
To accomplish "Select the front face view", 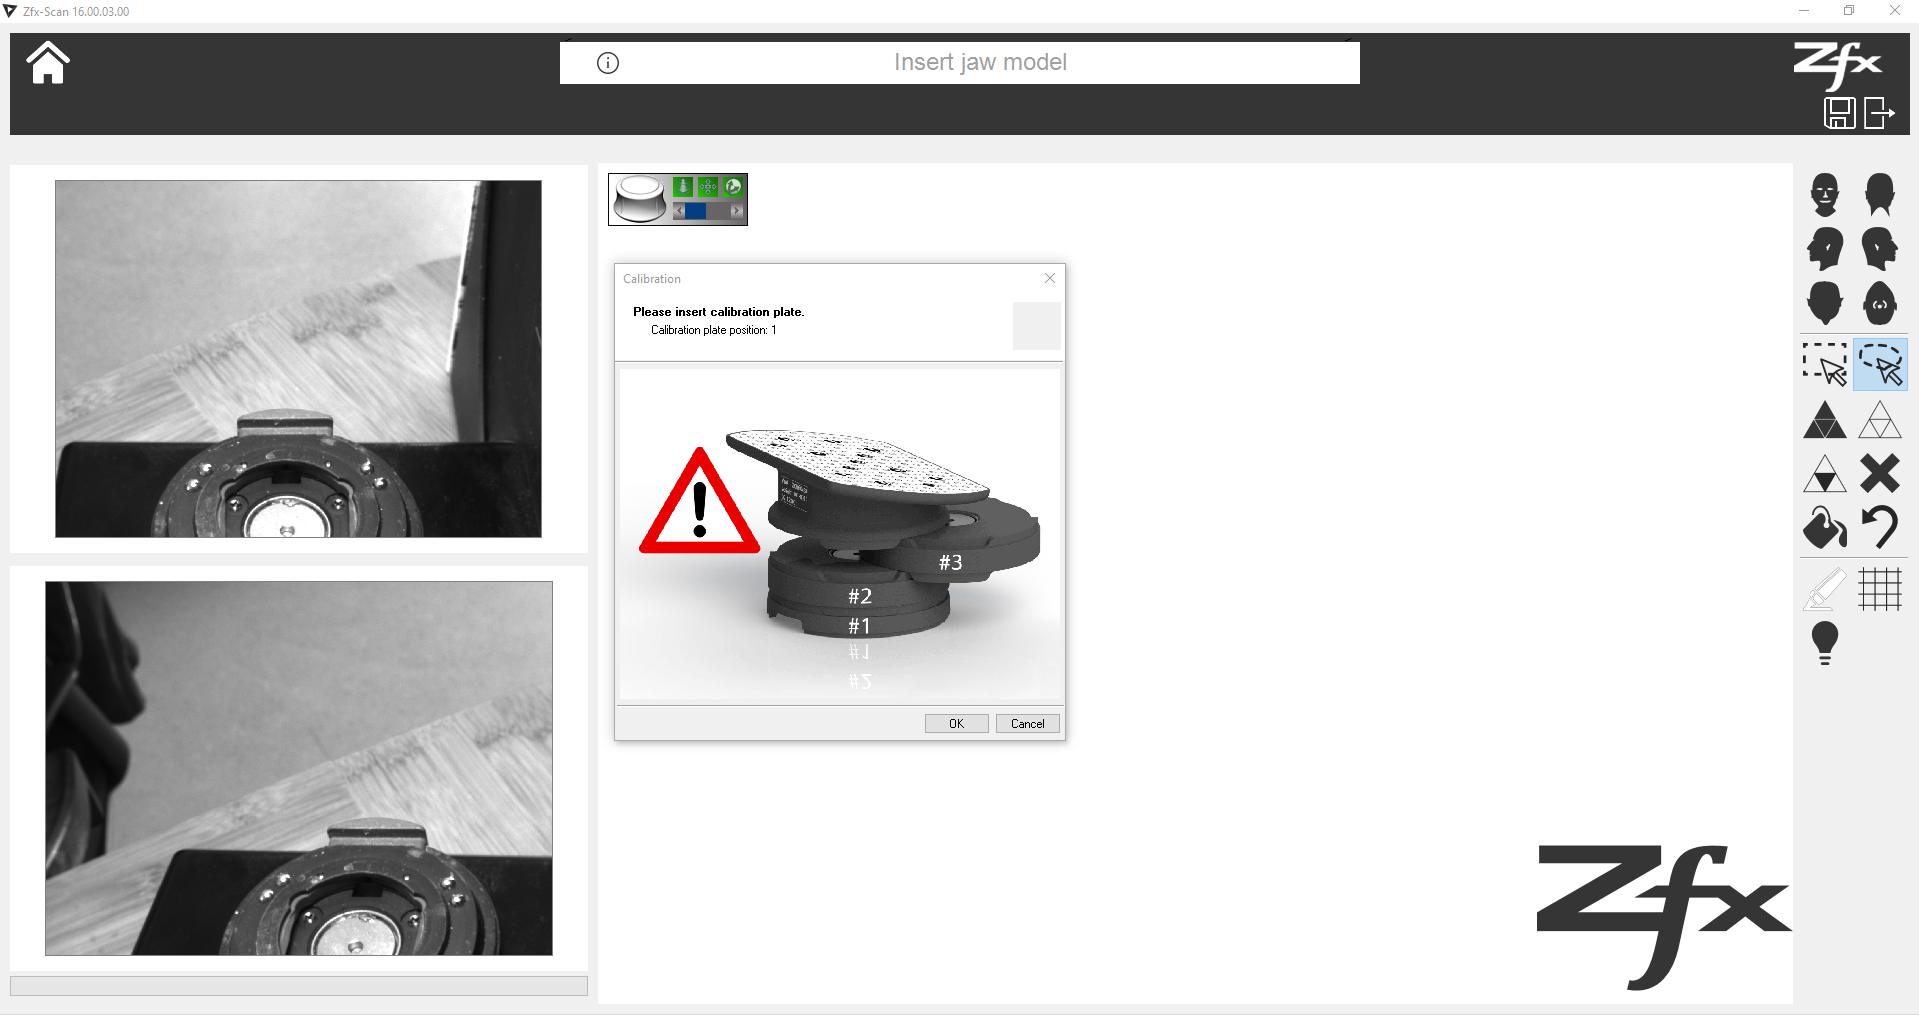I will click(1824, 194).
